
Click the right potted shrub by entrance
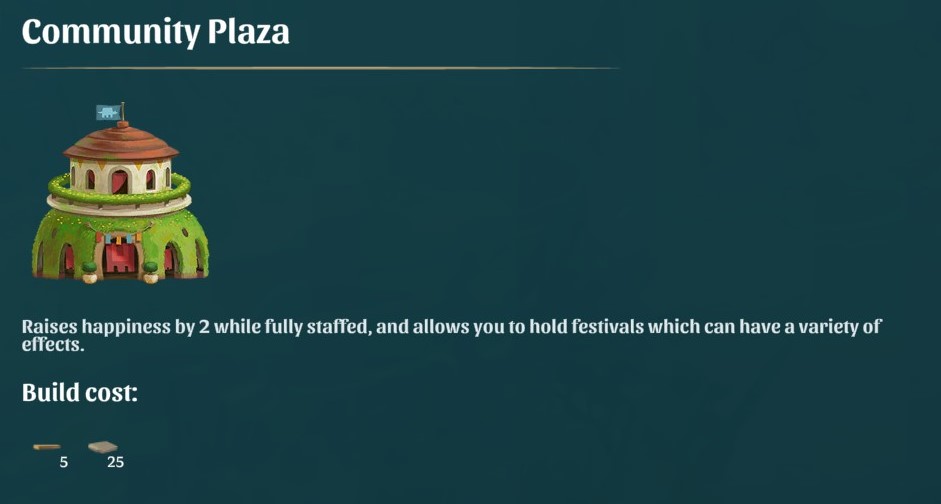150,271
